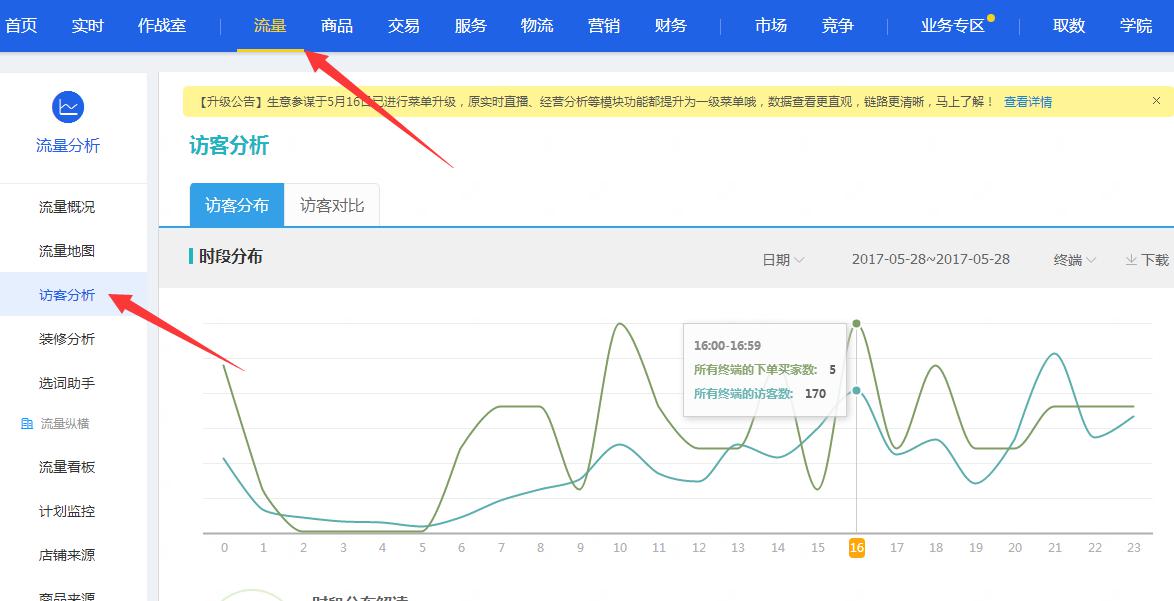Select the 访客分布 tab
The height and width of the screenshot is (601, 1174).
(x=237, y=205)
